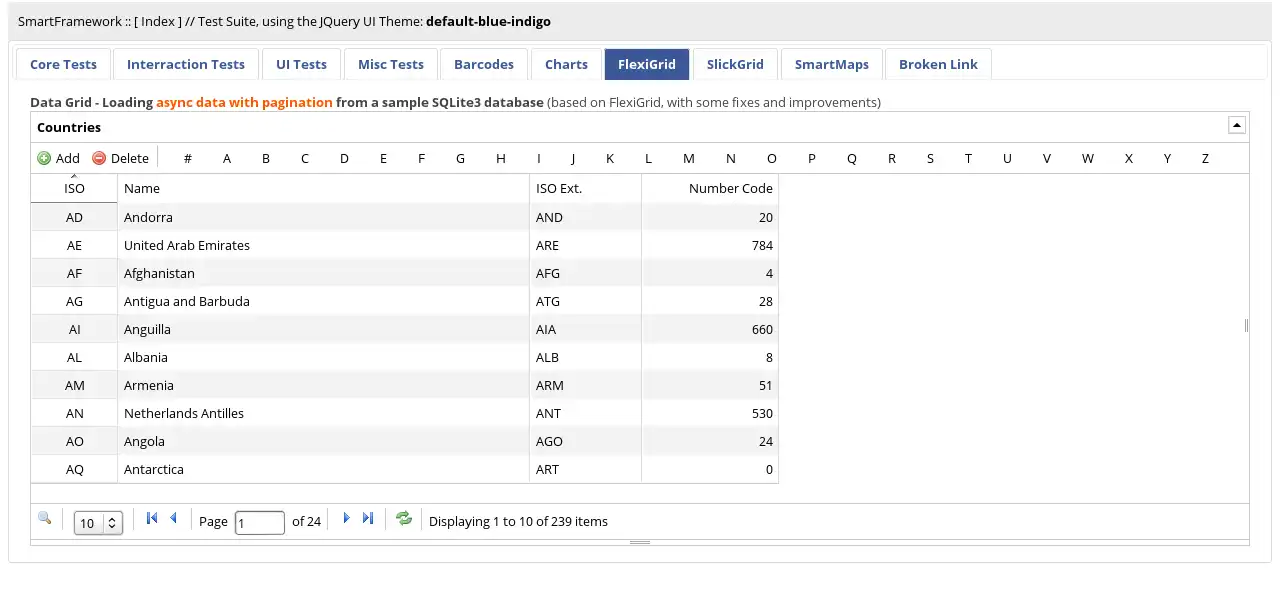Open the Charts tab
Screen dimensions: 1280x600
pyautogui.click(x=566, y=64)
